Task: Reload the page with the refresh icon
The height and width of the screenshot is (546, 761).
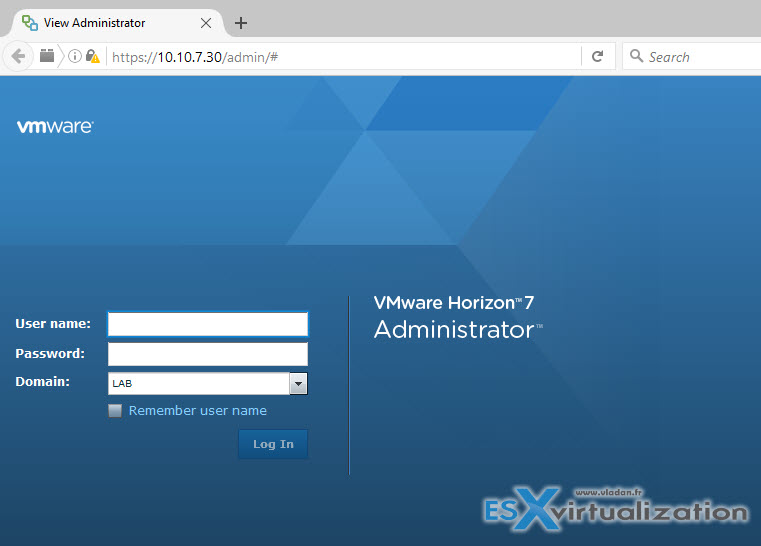Action: pyautogui.click(x=598, y=56)
